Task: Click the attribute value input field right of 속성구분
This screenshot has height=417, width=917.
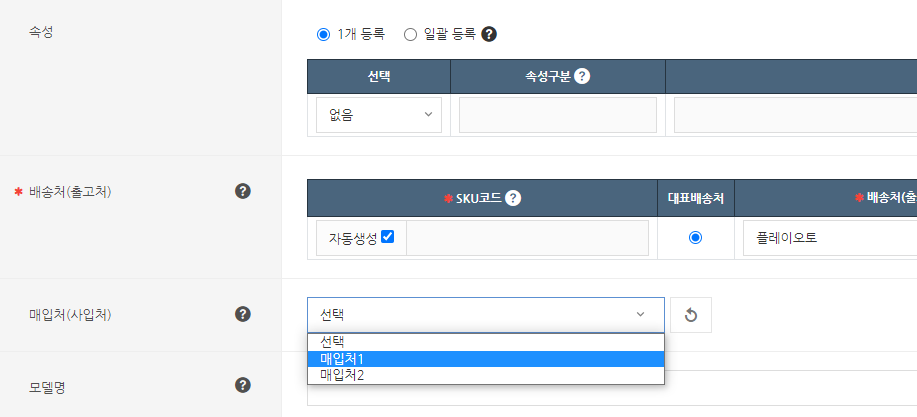Action: click(794, 115)
